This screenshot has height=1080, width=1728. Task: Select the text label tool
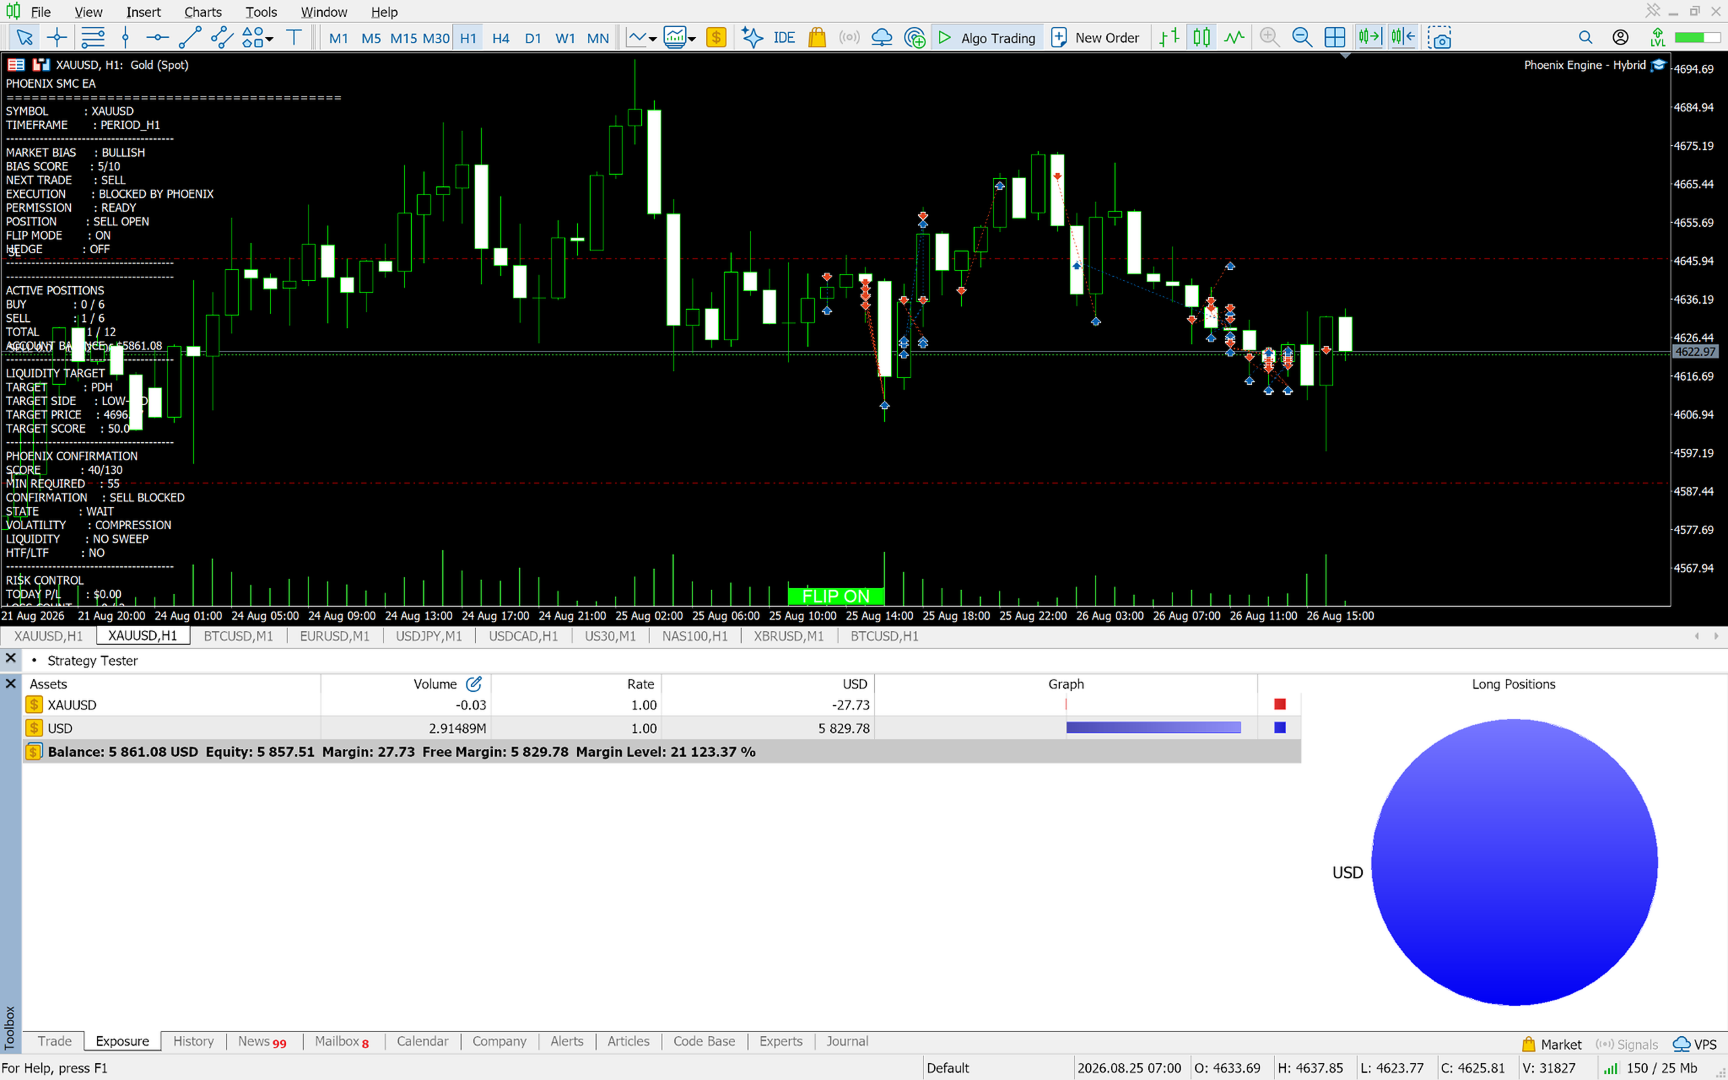[294, 38]
